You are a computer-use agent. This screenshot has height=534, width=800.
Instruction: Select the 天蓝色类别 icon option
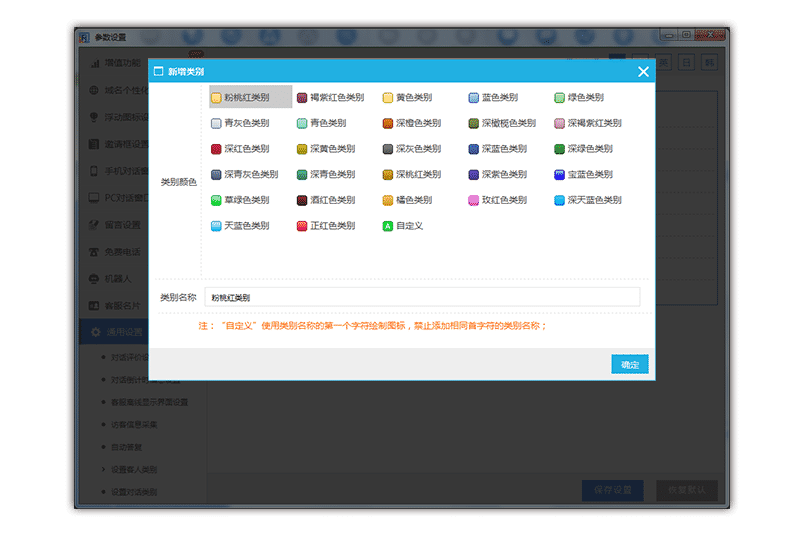point(240,225)
